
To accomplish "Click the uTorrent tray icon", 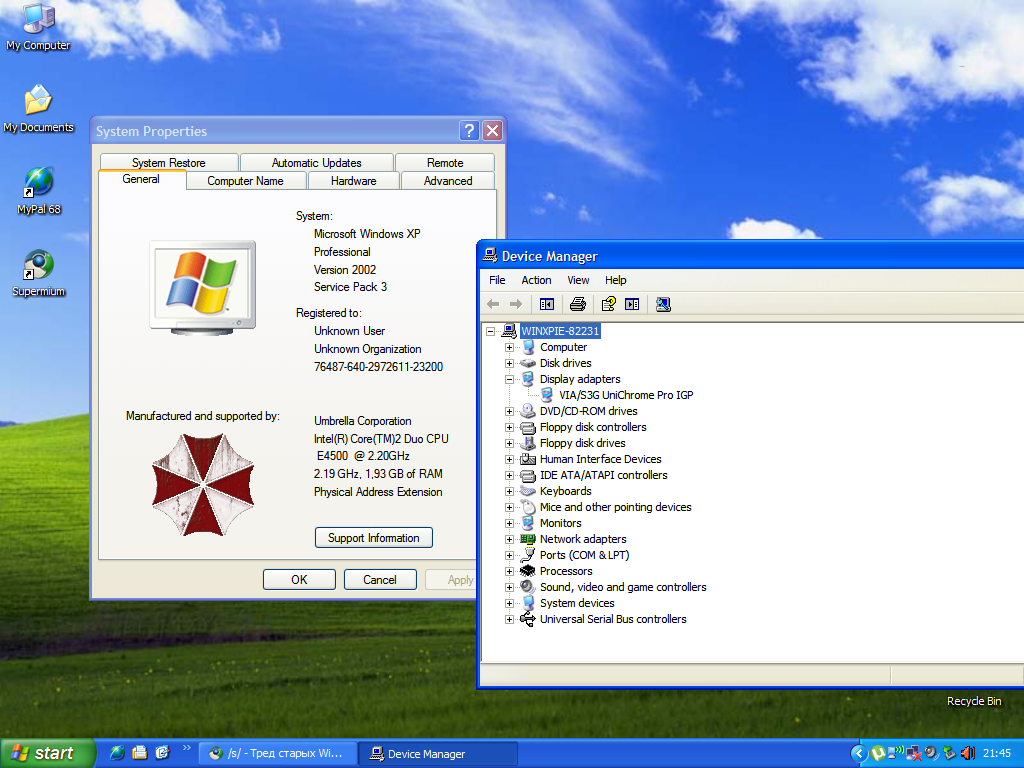I will click(878, 754).
